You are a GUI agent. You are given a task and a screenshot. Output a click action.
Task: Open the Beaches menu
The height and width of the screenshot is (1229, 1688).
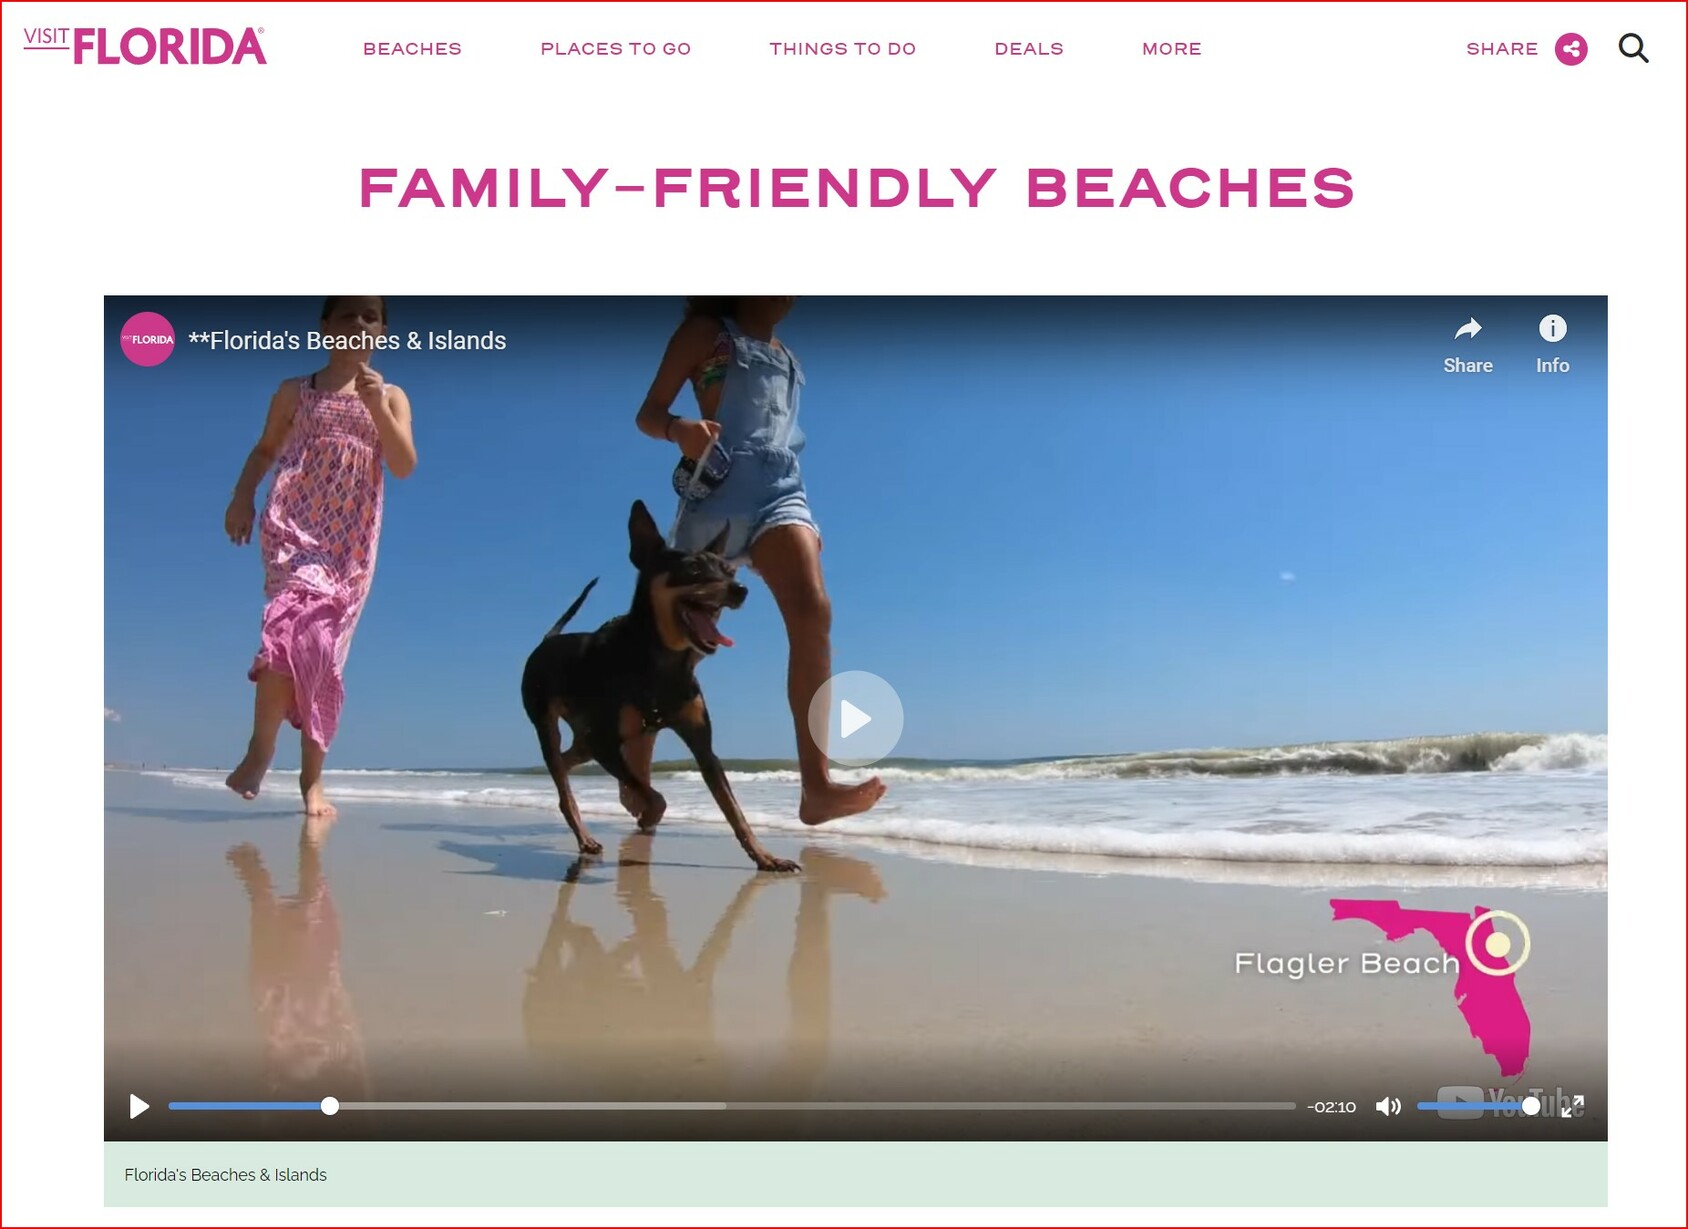[x=412, y=49]
